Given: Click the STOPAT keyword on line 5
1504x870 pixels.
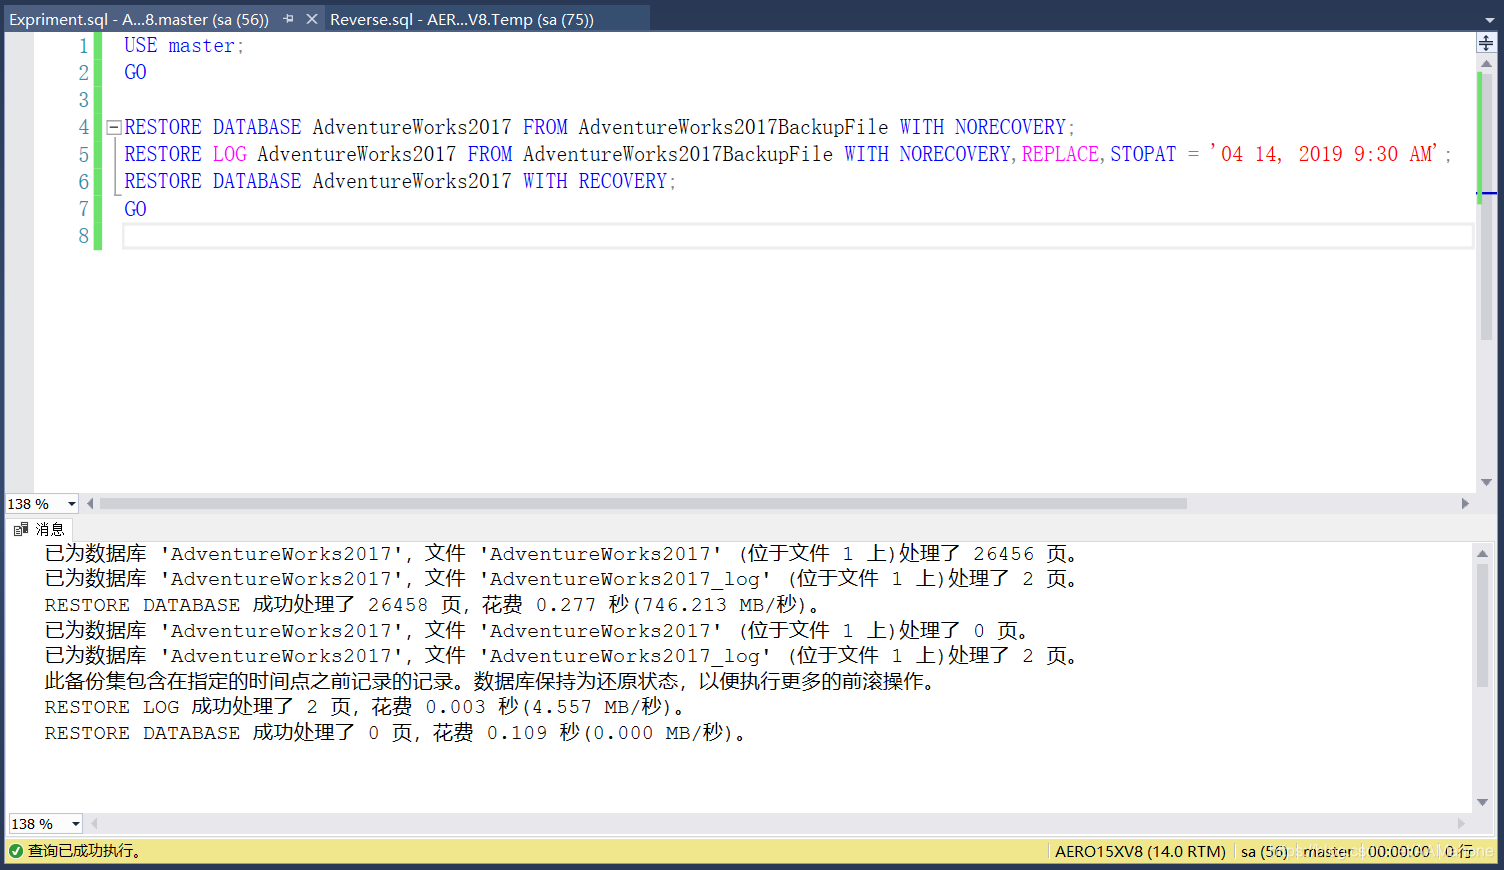Looking at the screenshot, I should click(1143, 155).
